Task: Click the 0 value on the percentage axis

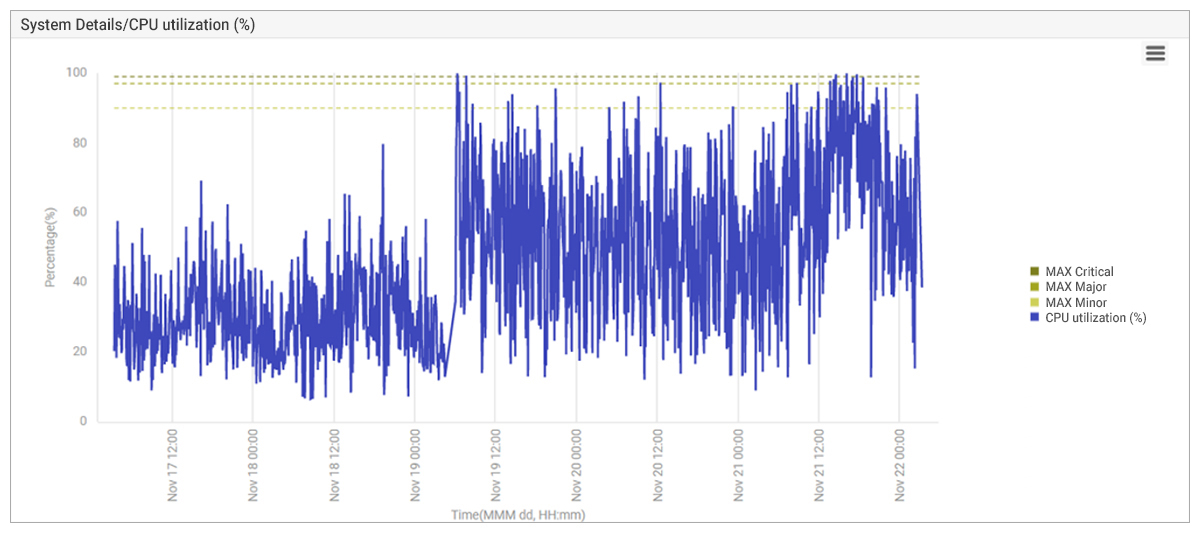Action: (84, 421)
